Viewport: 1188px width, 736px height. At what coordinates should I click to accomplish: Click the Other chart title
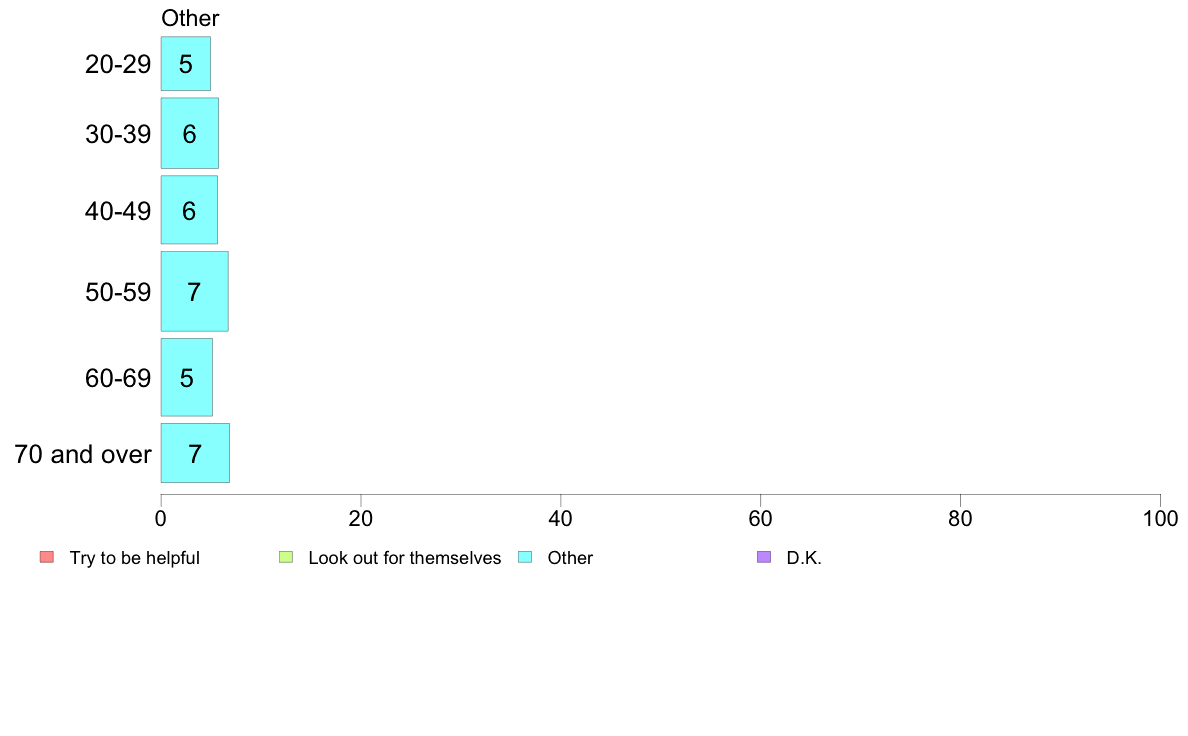[190, 18]
